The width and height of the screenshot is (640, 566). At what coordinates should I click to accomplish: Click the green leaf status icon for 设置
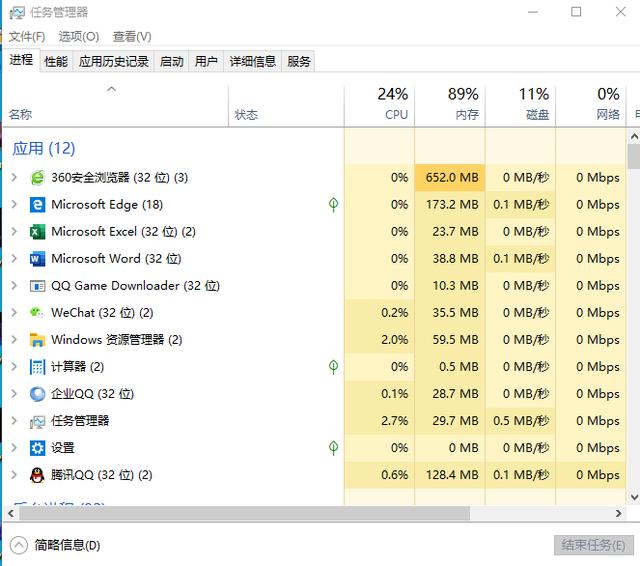click(333, 448)
